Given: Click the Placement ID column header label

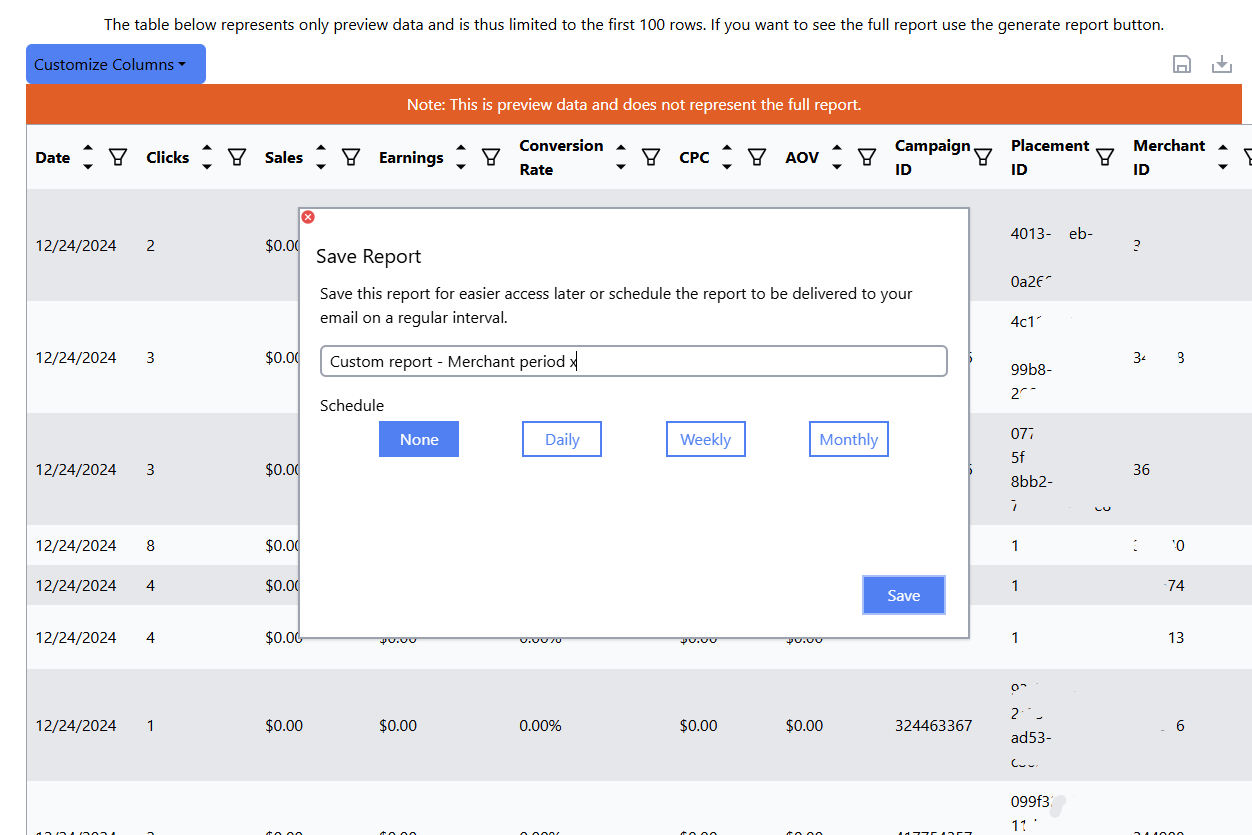Looking at the screenshot, I should [1050, 157].
